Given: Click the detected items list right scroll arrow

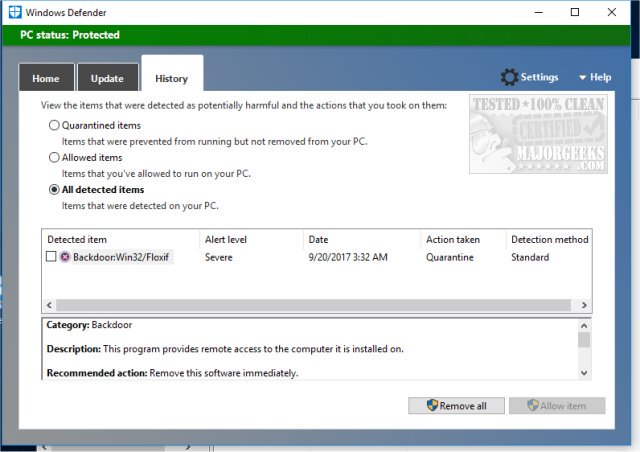Looking at the screenshot, I should (584, 305).
